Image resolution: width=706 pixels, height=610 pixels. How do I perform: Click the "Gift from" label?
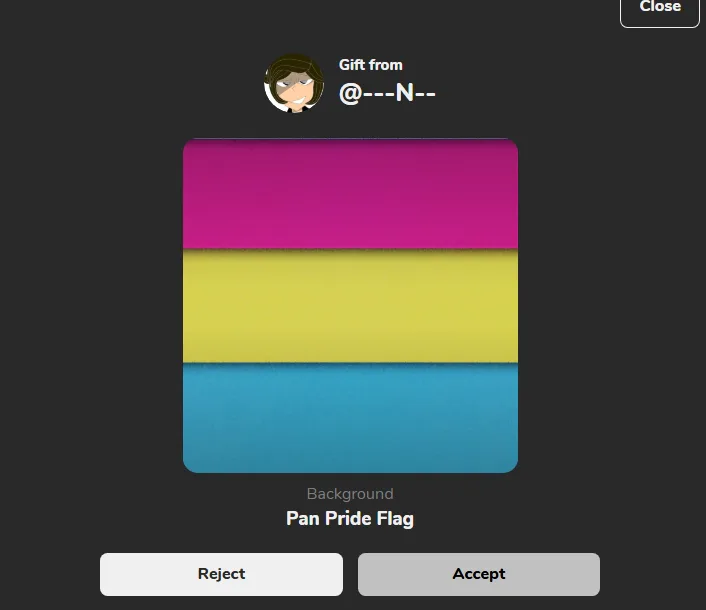point(370,65)
